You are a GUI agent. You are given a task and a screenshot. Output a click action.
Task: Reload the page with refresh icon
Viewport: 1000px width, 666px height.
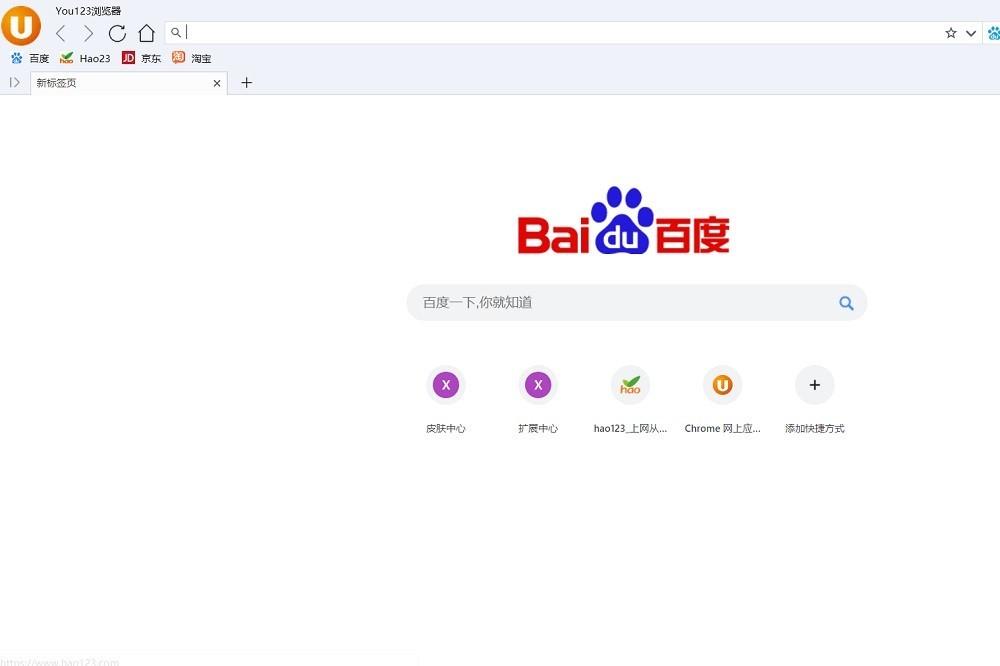[117, 33]
